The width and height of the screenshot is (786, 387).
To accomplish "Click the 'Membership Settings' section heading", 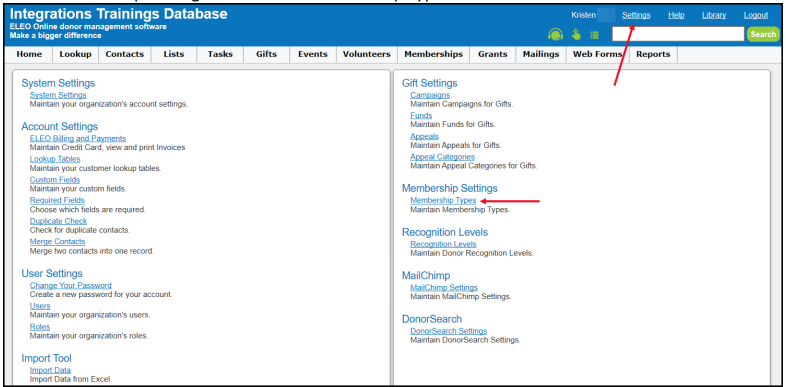I will pyautogui.click(x=450, y=188).
